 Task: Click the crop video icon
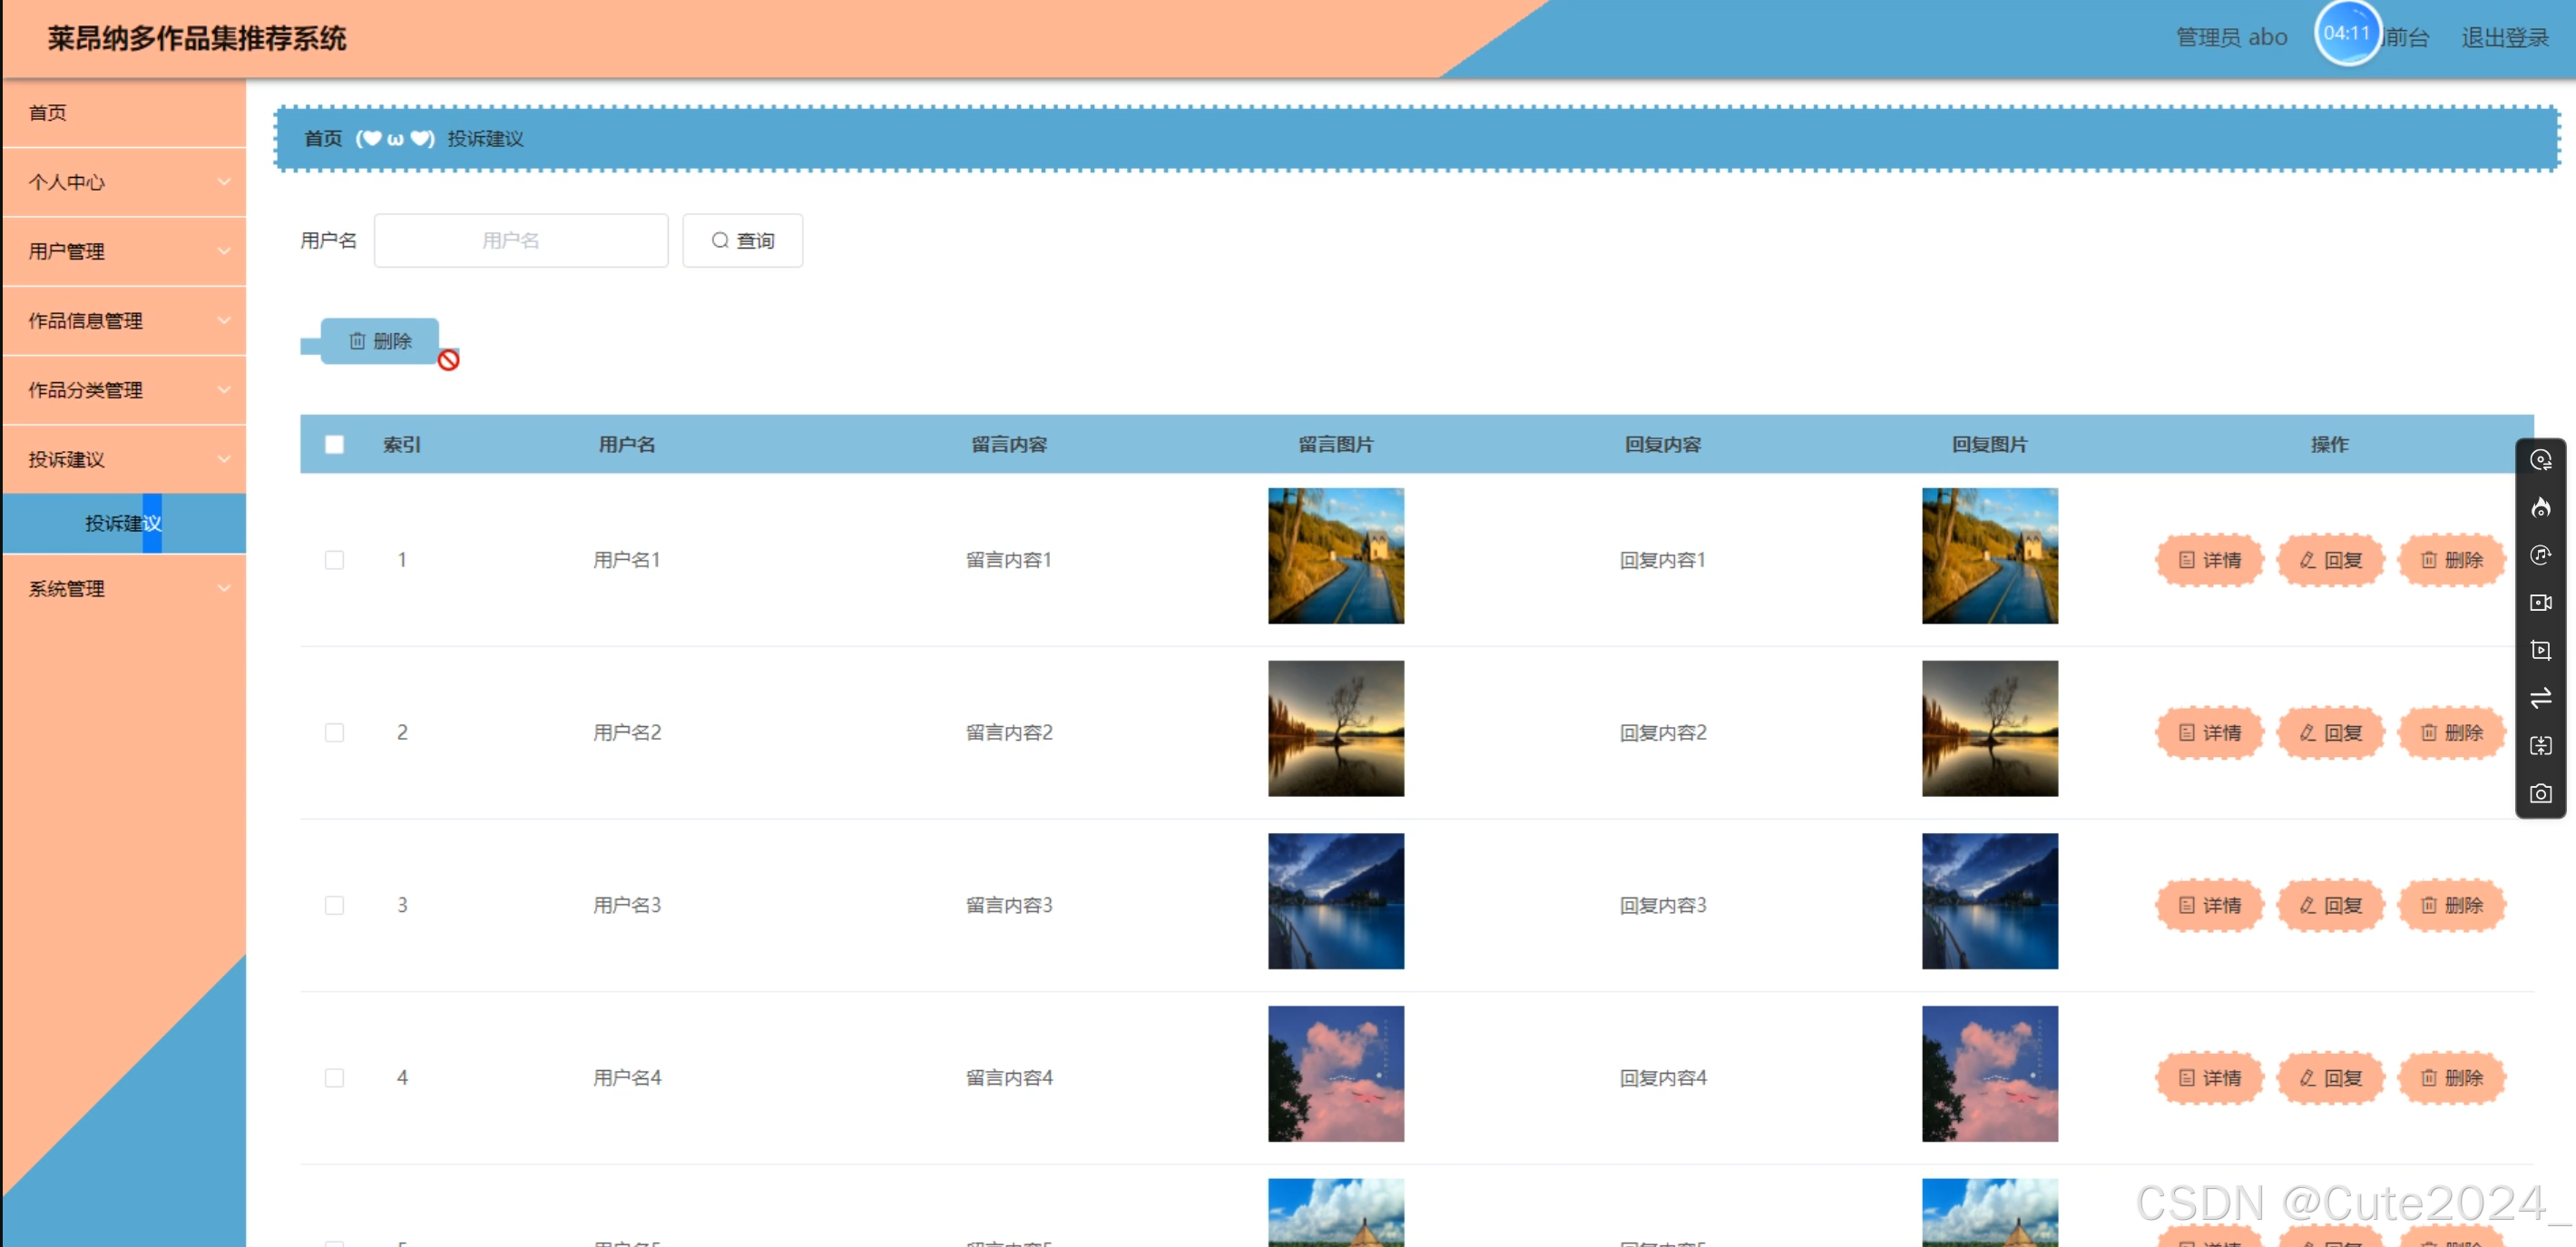(x=2540, y=650)
